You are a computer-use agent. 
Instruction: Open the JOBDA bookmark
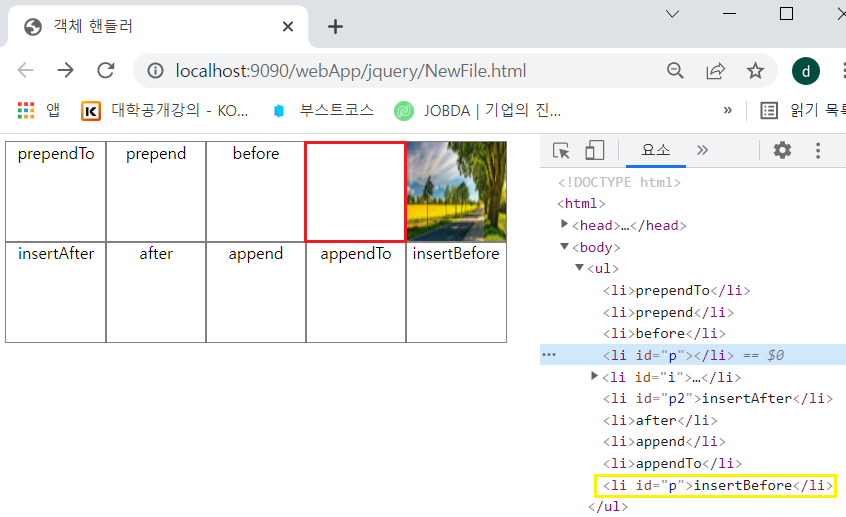tap(477, 111)
